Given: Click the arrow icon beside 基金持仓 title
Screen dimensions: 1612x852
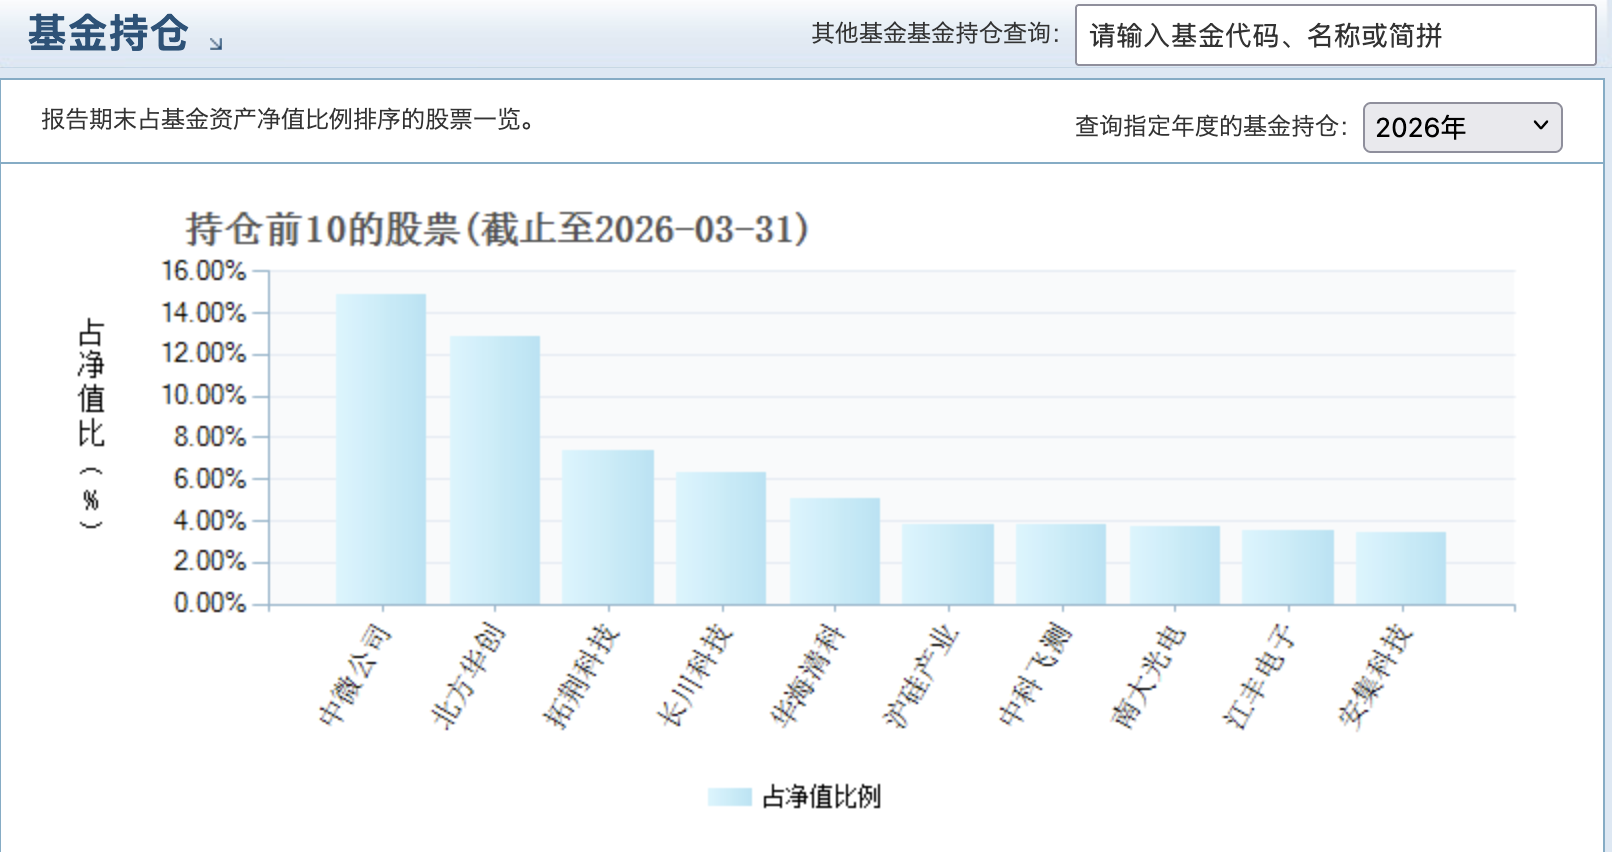Looking at the screenshot, I should pos(216,43).
